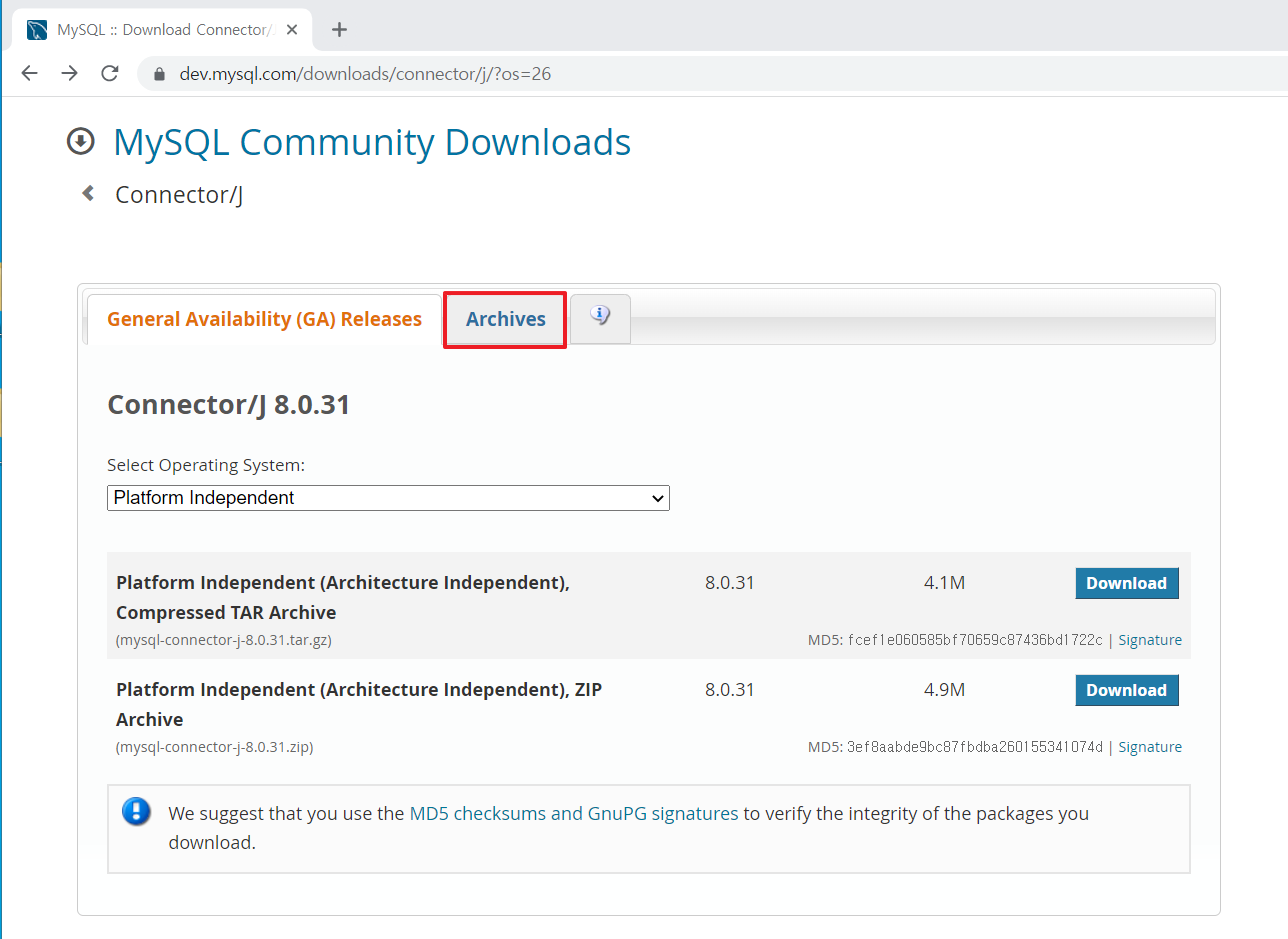
Task: Open Signature link for zip file
Action: coord(1150,747)
